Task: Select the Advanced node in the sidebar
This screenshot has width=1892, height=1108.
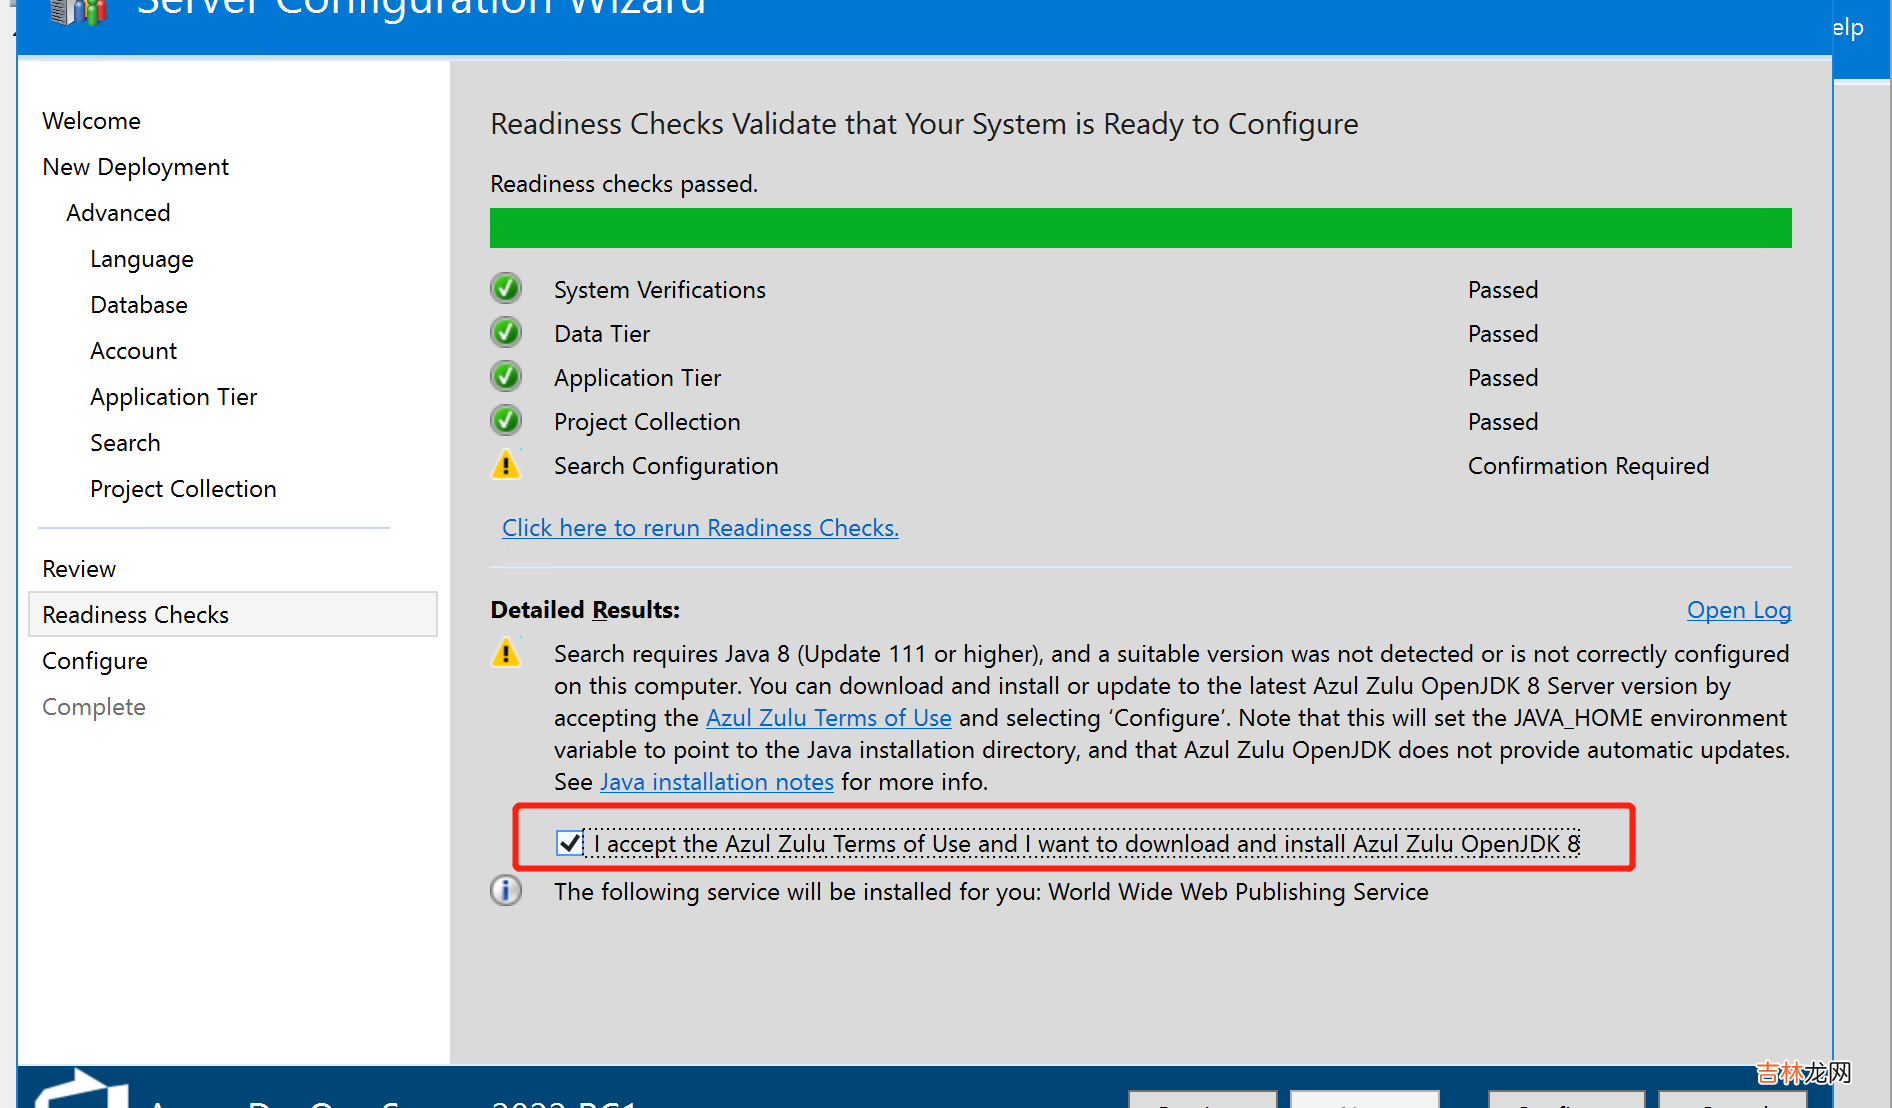Action: pyautogui.click(x=118, y=213)
